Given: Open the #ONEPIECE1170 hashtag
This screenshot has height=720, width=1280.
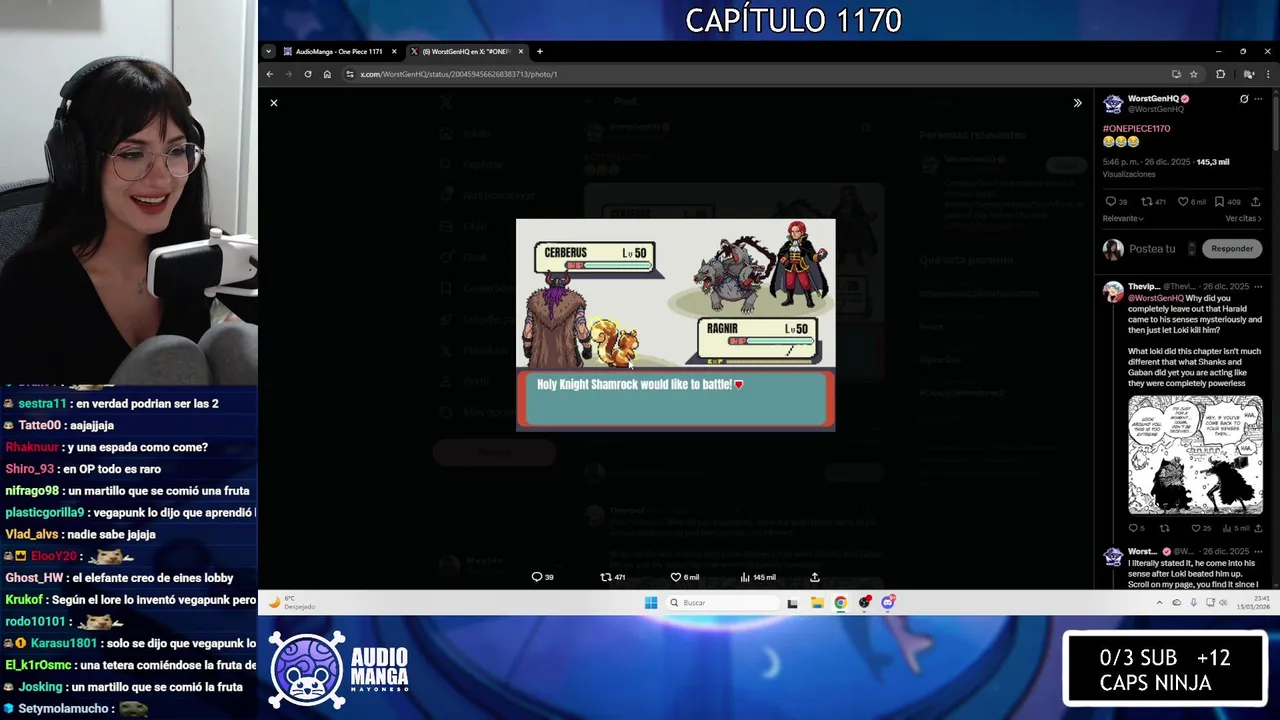Looking at the screenshot, I should pyautogui.click(x=1136, y=129).
